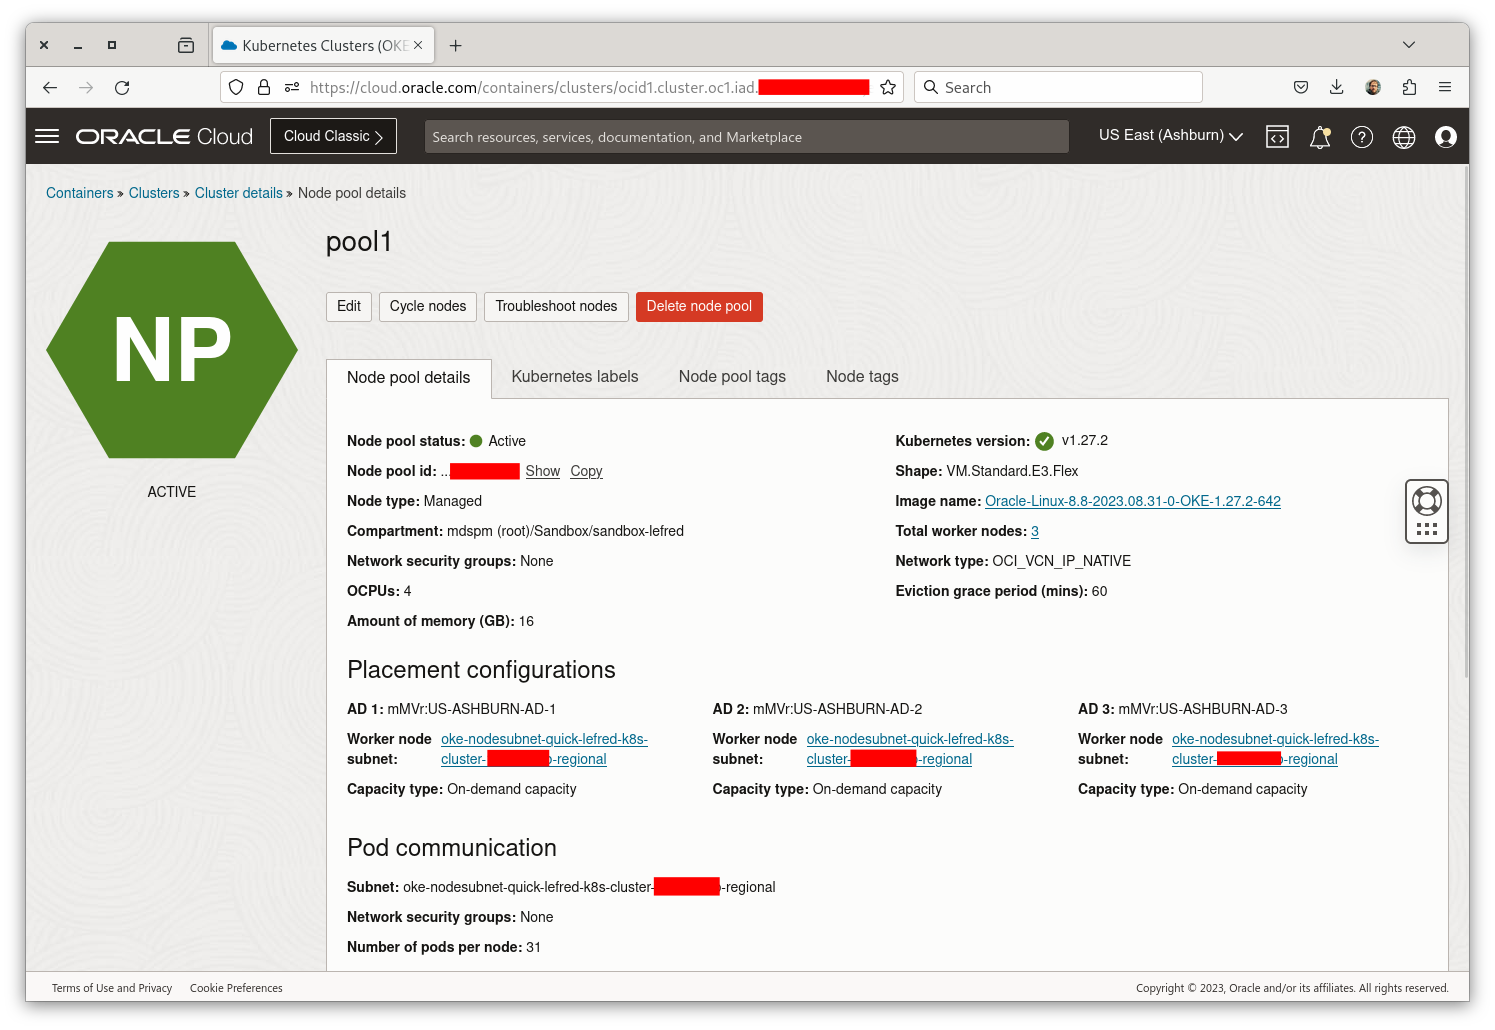Open the user profile avatar menu
The width and height of the screenshot is (1495, 1030).
1446,137
